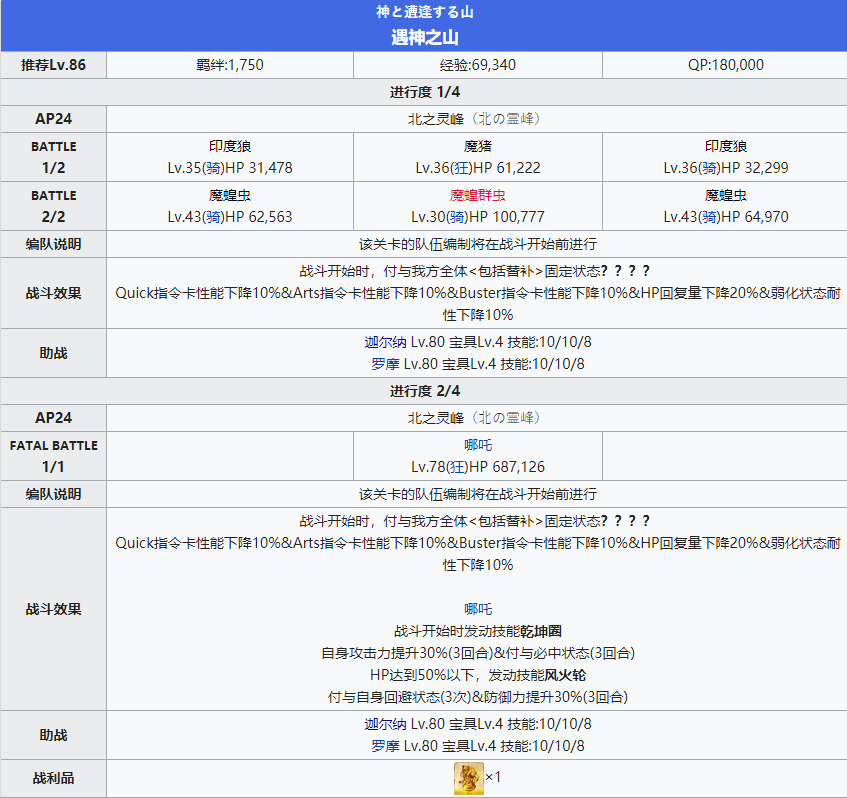Click the 魔猪 enemy name
Screen dimensions: 847x798
[478, 146]
